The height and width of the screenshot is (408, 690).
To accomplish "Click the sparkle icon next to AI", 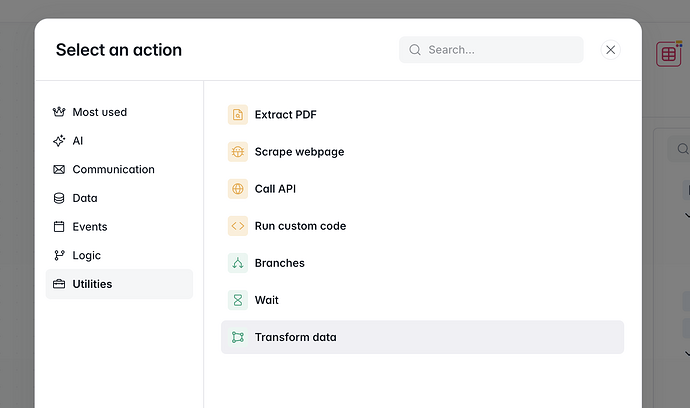I will coord(59,141).
